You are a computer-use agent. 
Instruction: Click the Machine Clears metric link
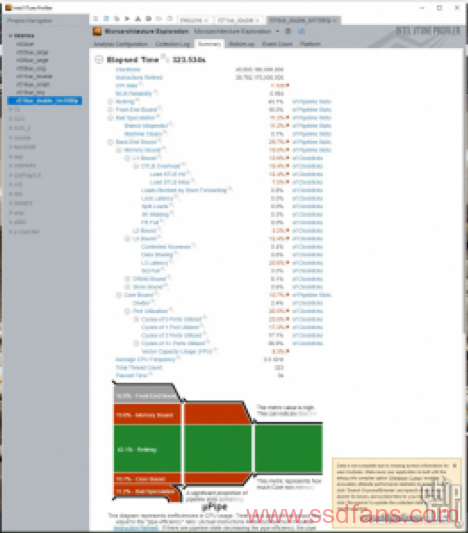[143, 134]
